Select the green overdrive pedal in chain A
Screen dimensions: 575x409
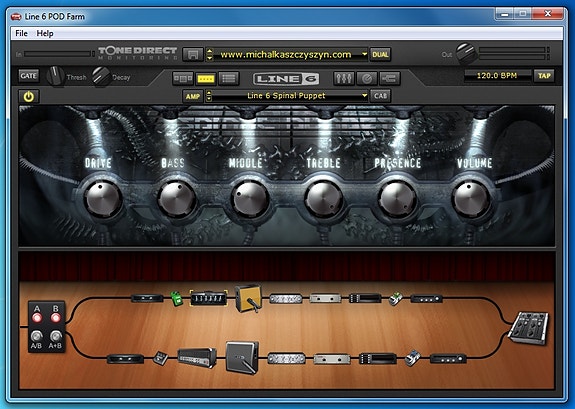pyautogui.click(x=176, y=298)
